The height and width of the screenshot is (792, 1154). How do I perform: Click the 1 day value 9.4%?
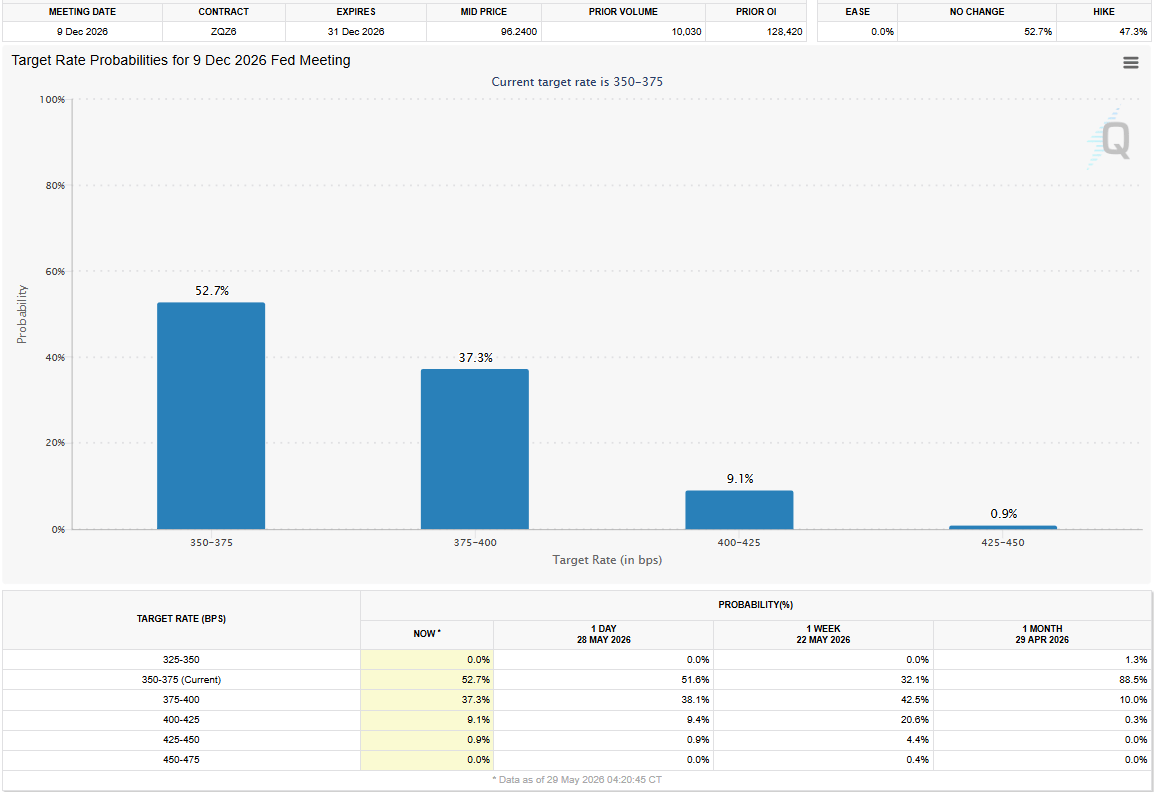[x=698, y=720]
